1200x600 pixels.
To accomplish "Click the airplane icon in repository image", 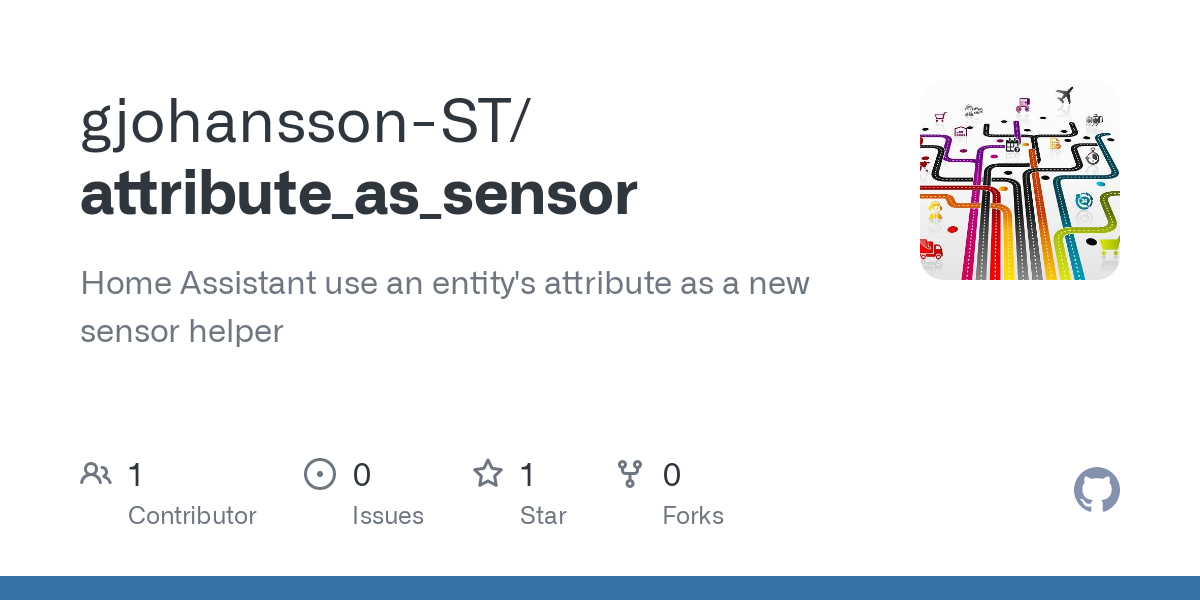I will click(x=1064, y=97).
